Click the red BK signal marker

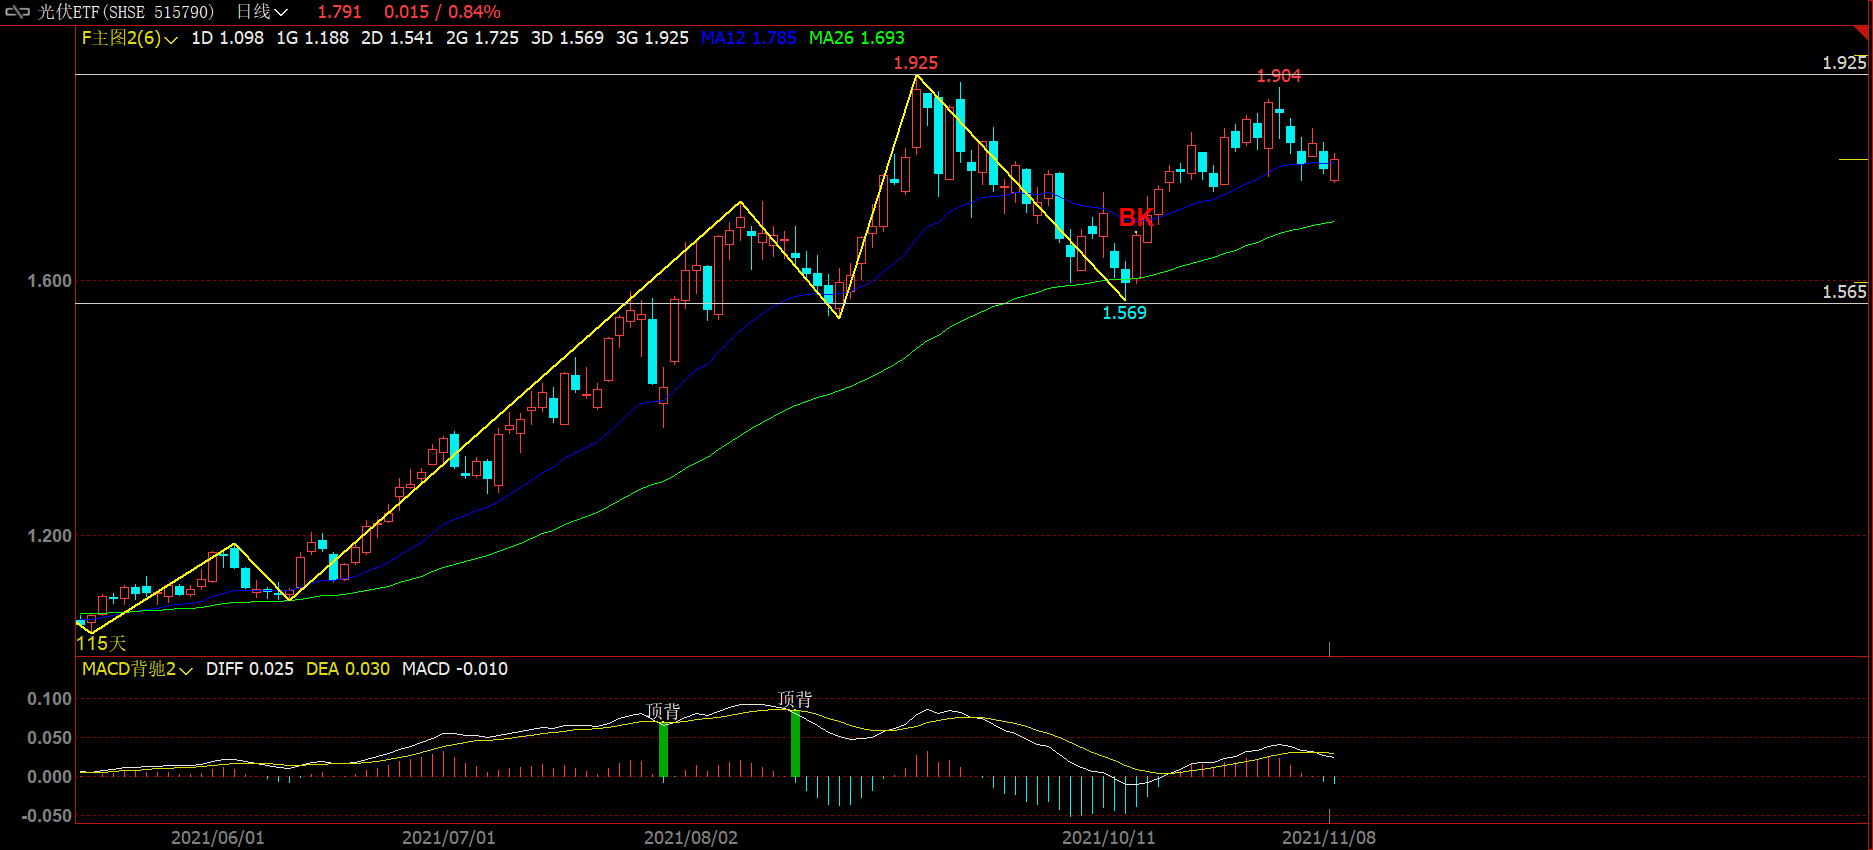click(x=1136, y=217)
